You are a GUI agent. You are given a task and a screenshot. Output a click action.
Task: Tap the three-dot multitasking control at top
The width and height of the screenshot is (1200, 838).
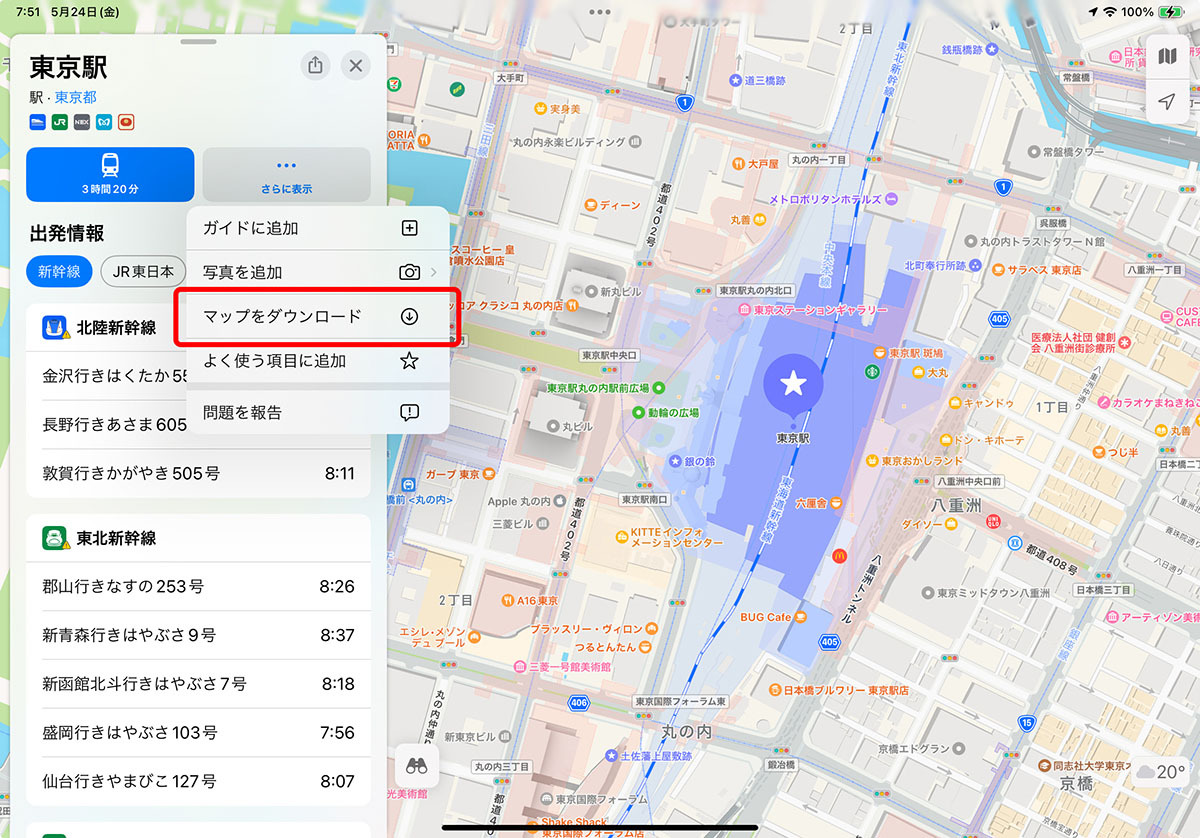[600, 12]
